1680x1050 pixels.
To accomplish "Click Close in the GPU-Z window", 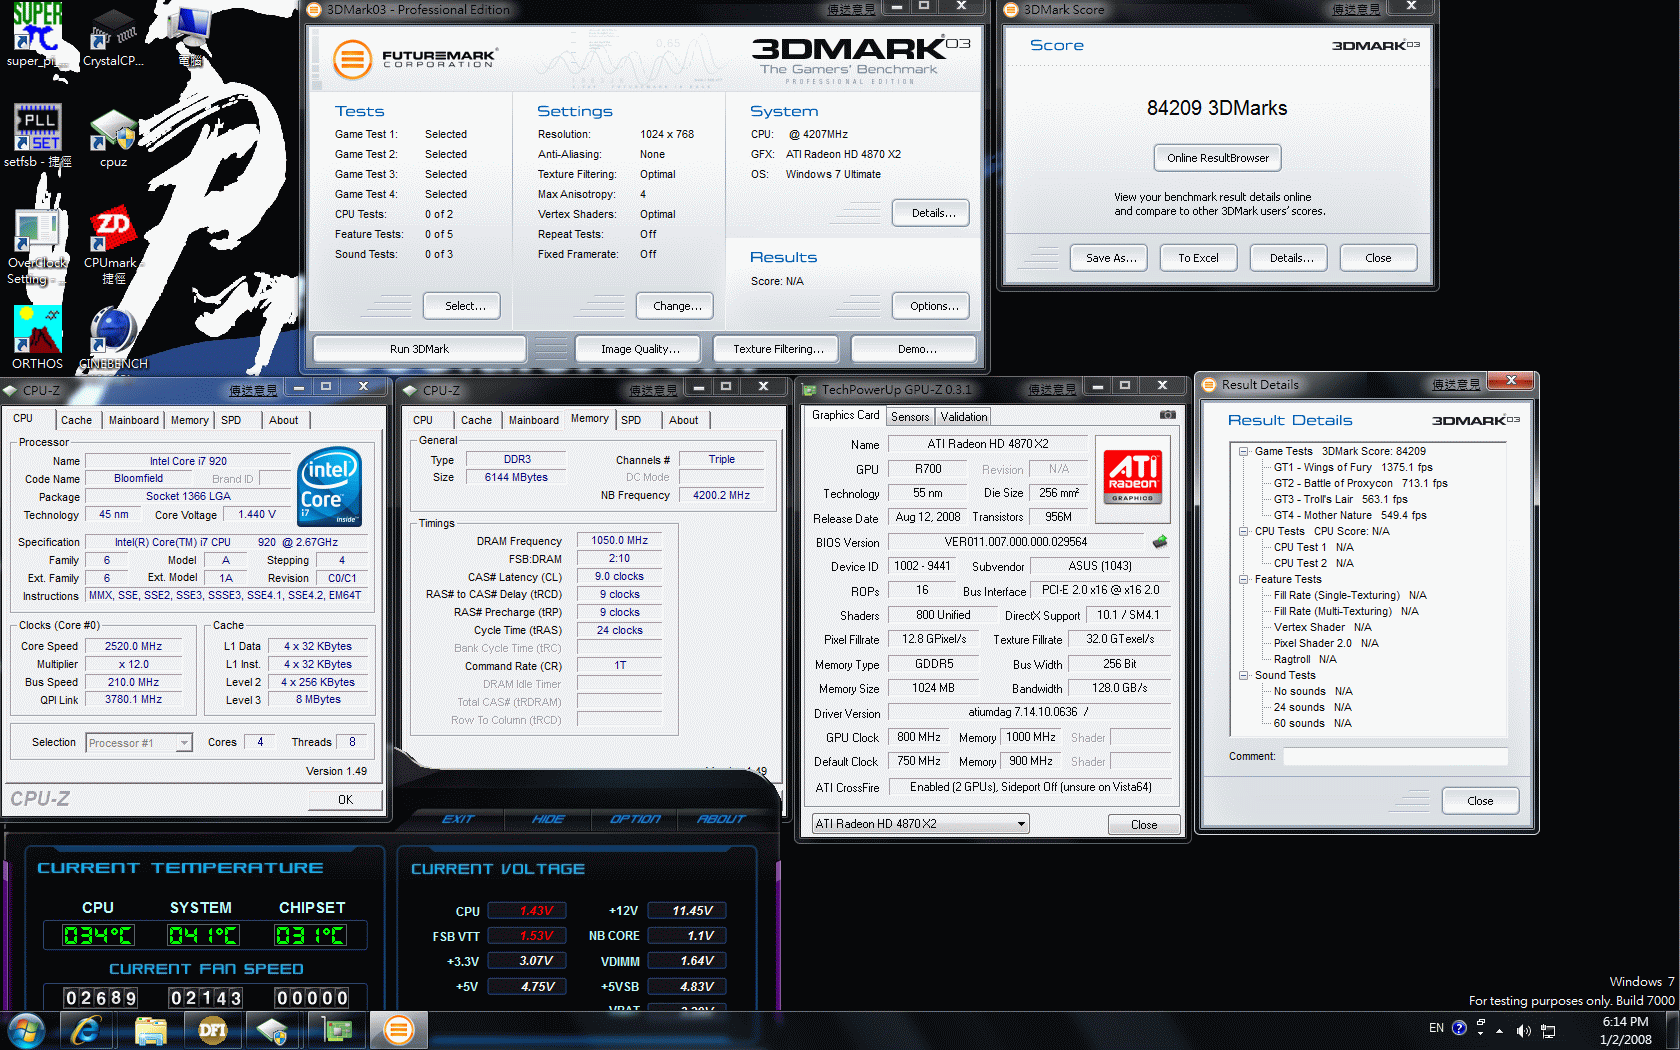I will [1144, 825].
